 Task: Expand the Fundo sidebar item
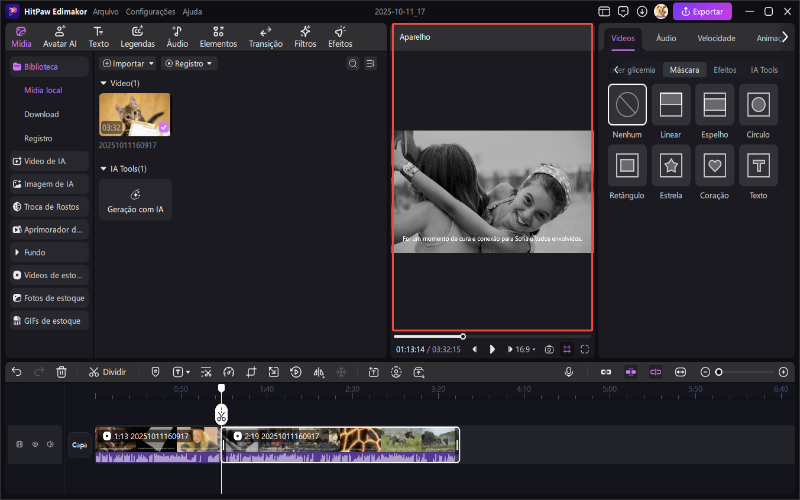click(x=49, y=252)
